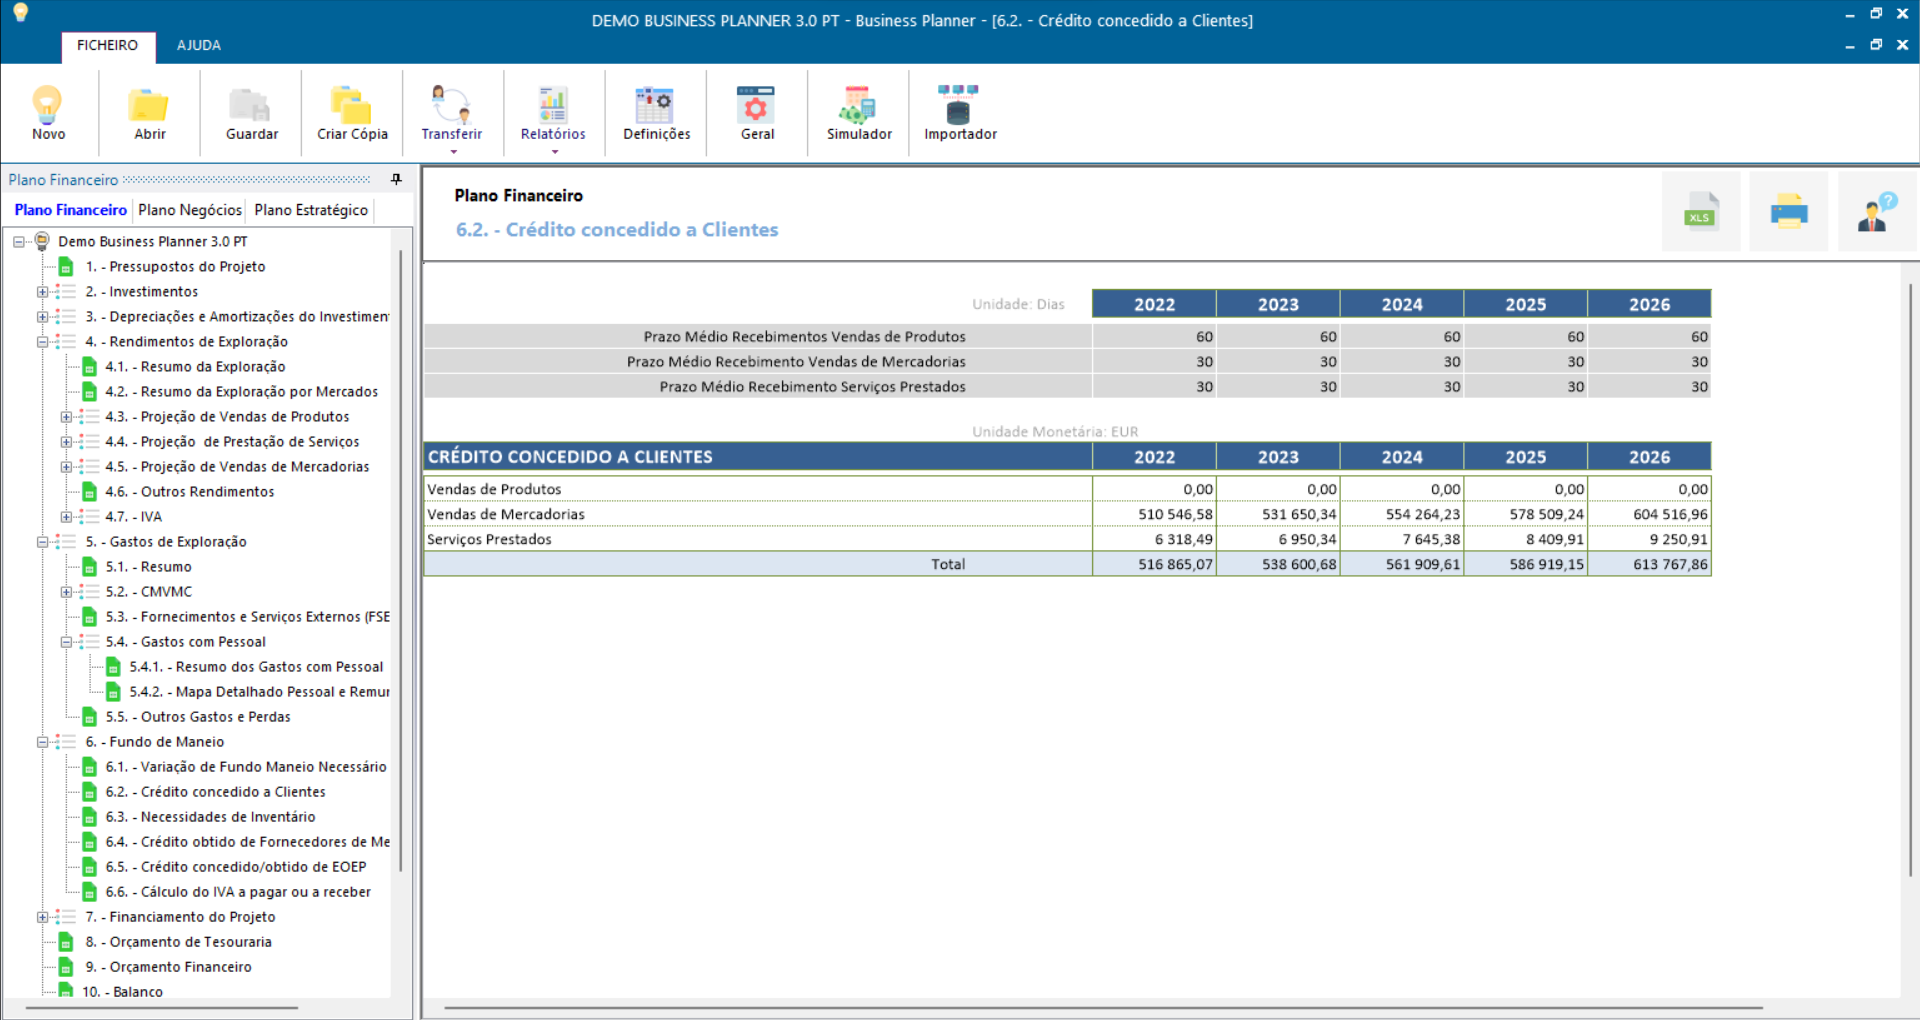Open 1. - Pressupostos do Projeto
The height and width of the screenshot is (1020, 1920).
(175, 267)
